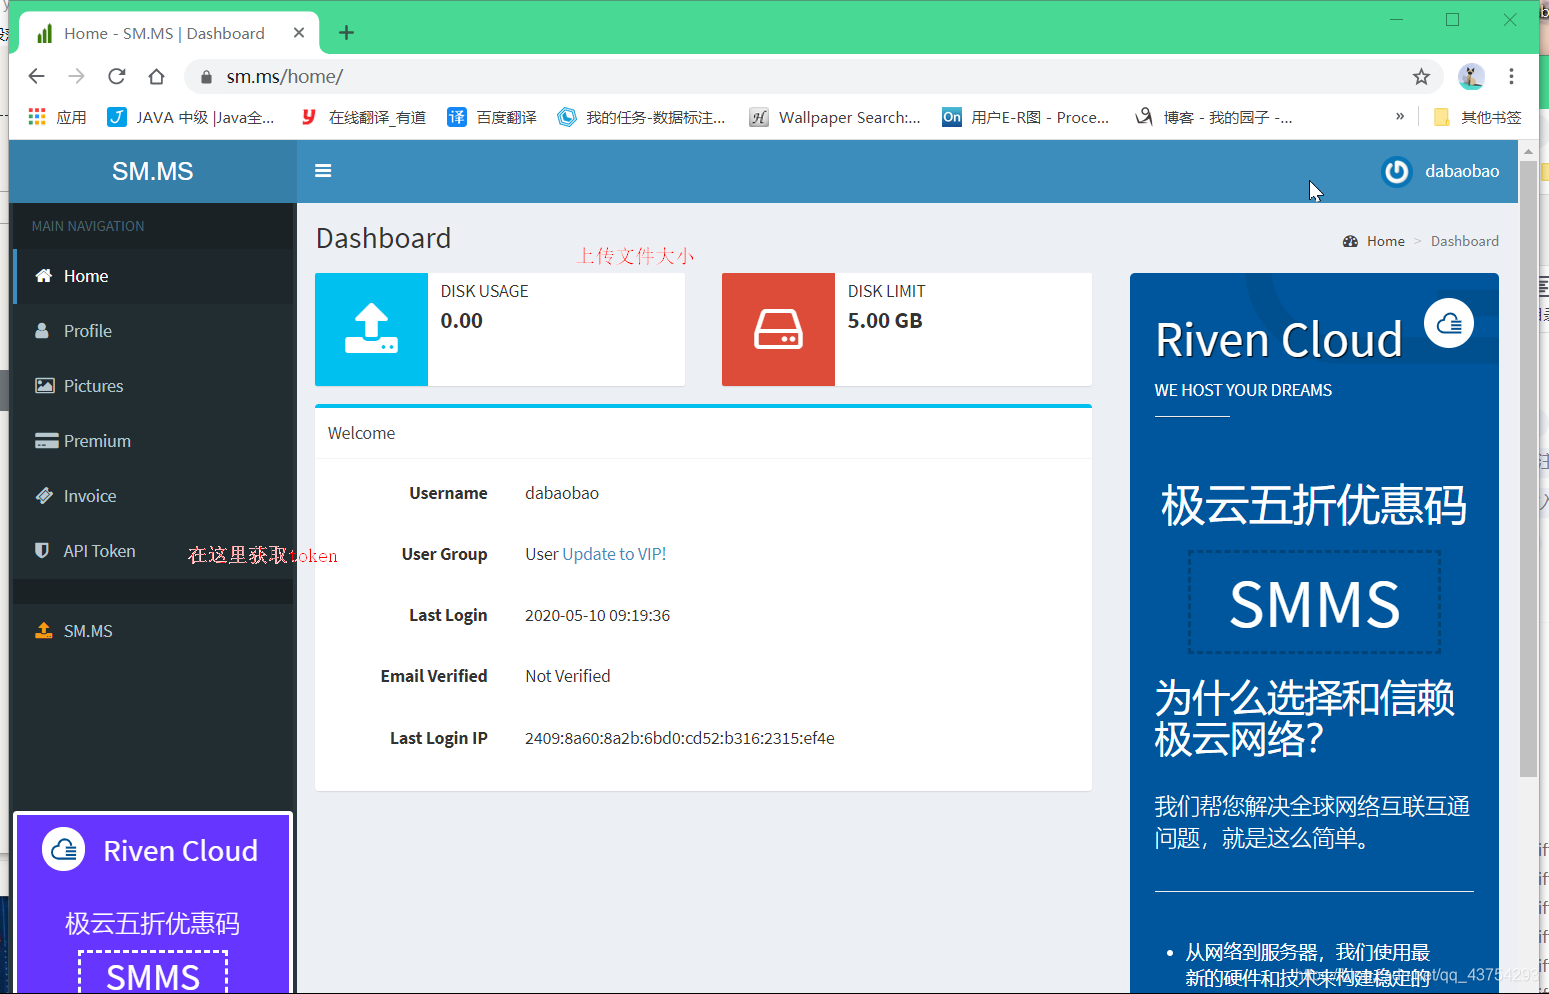Open a new browser tab with plus
The width and height of the screenshot is (1549, 994).
pos(346,33)
